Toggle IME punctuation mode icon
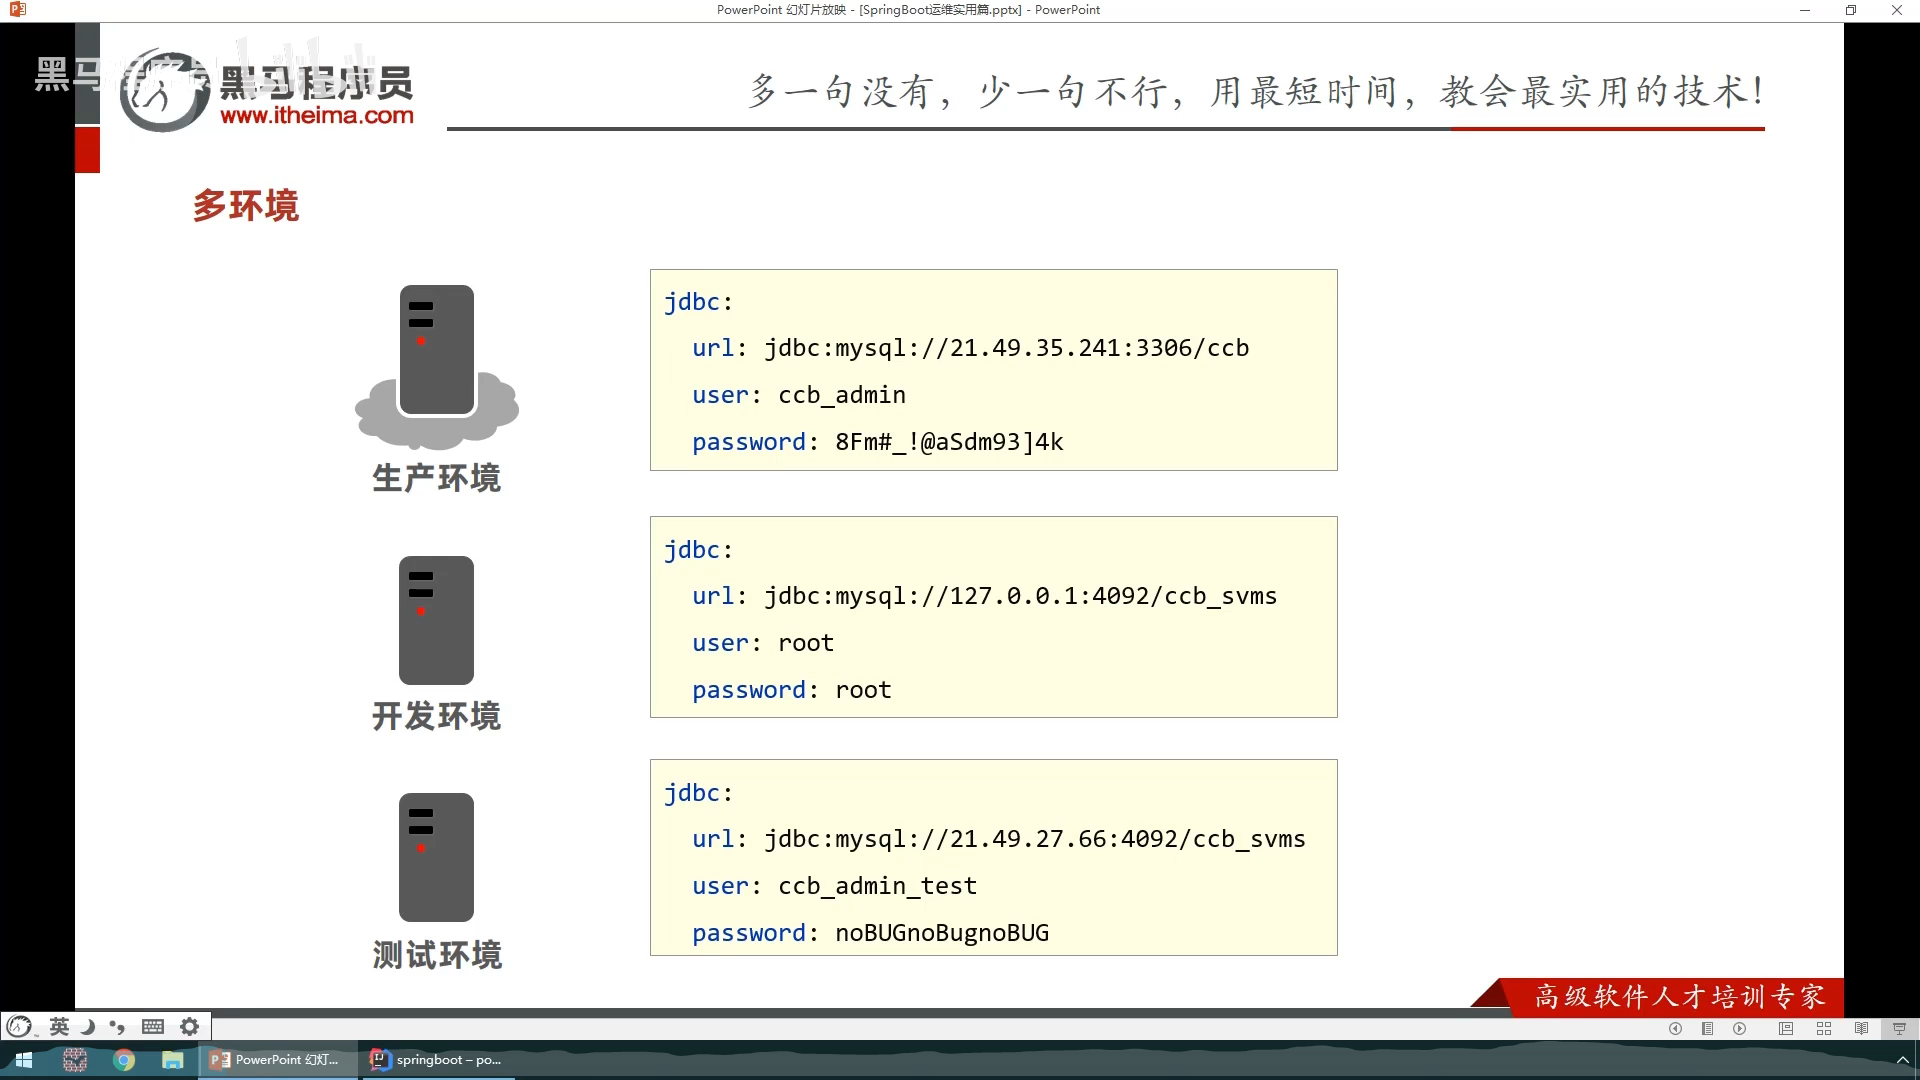Viewport: 1920px width, 1080px height. pyautogui.click(x=118, y=1026)
